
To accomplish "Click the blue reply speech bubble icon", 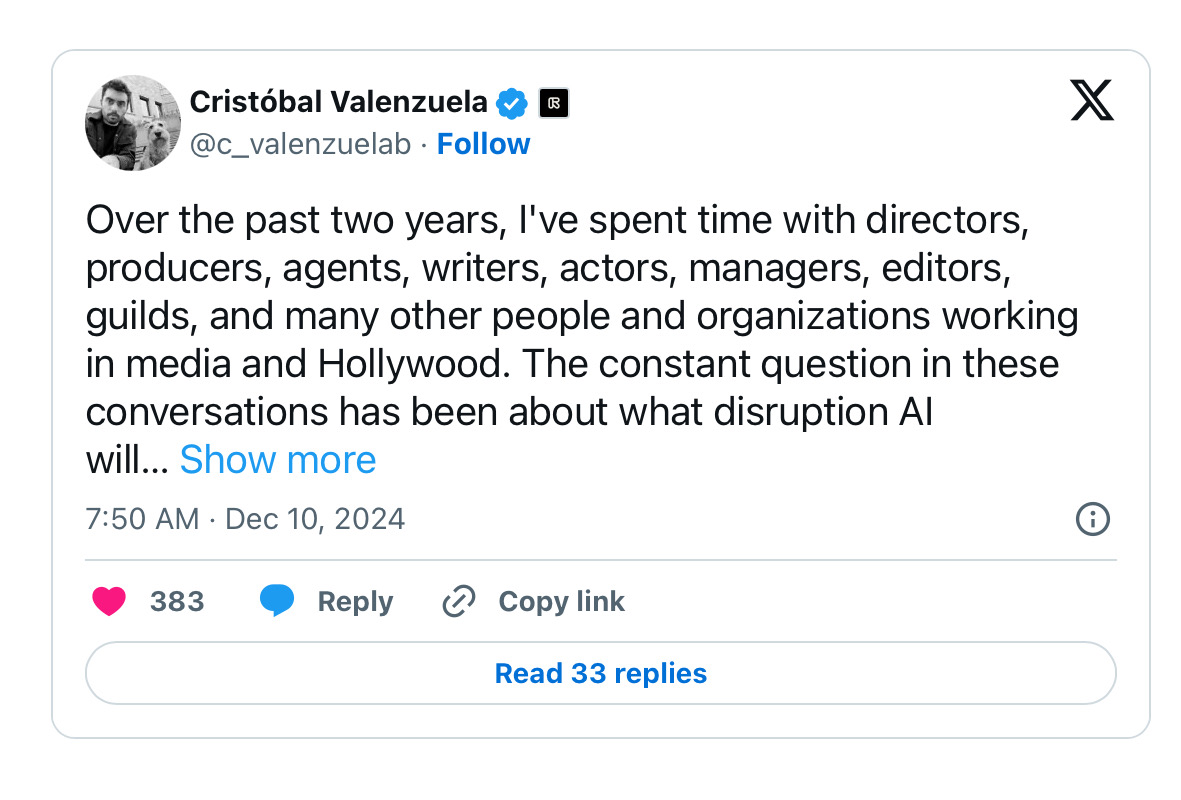I will (x=277, y=601).
